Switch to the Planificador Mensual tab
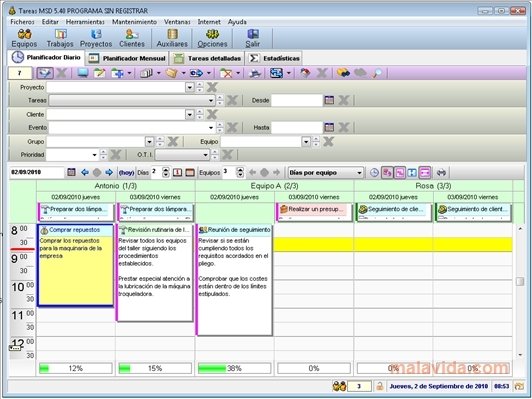 tap(128, 58)
